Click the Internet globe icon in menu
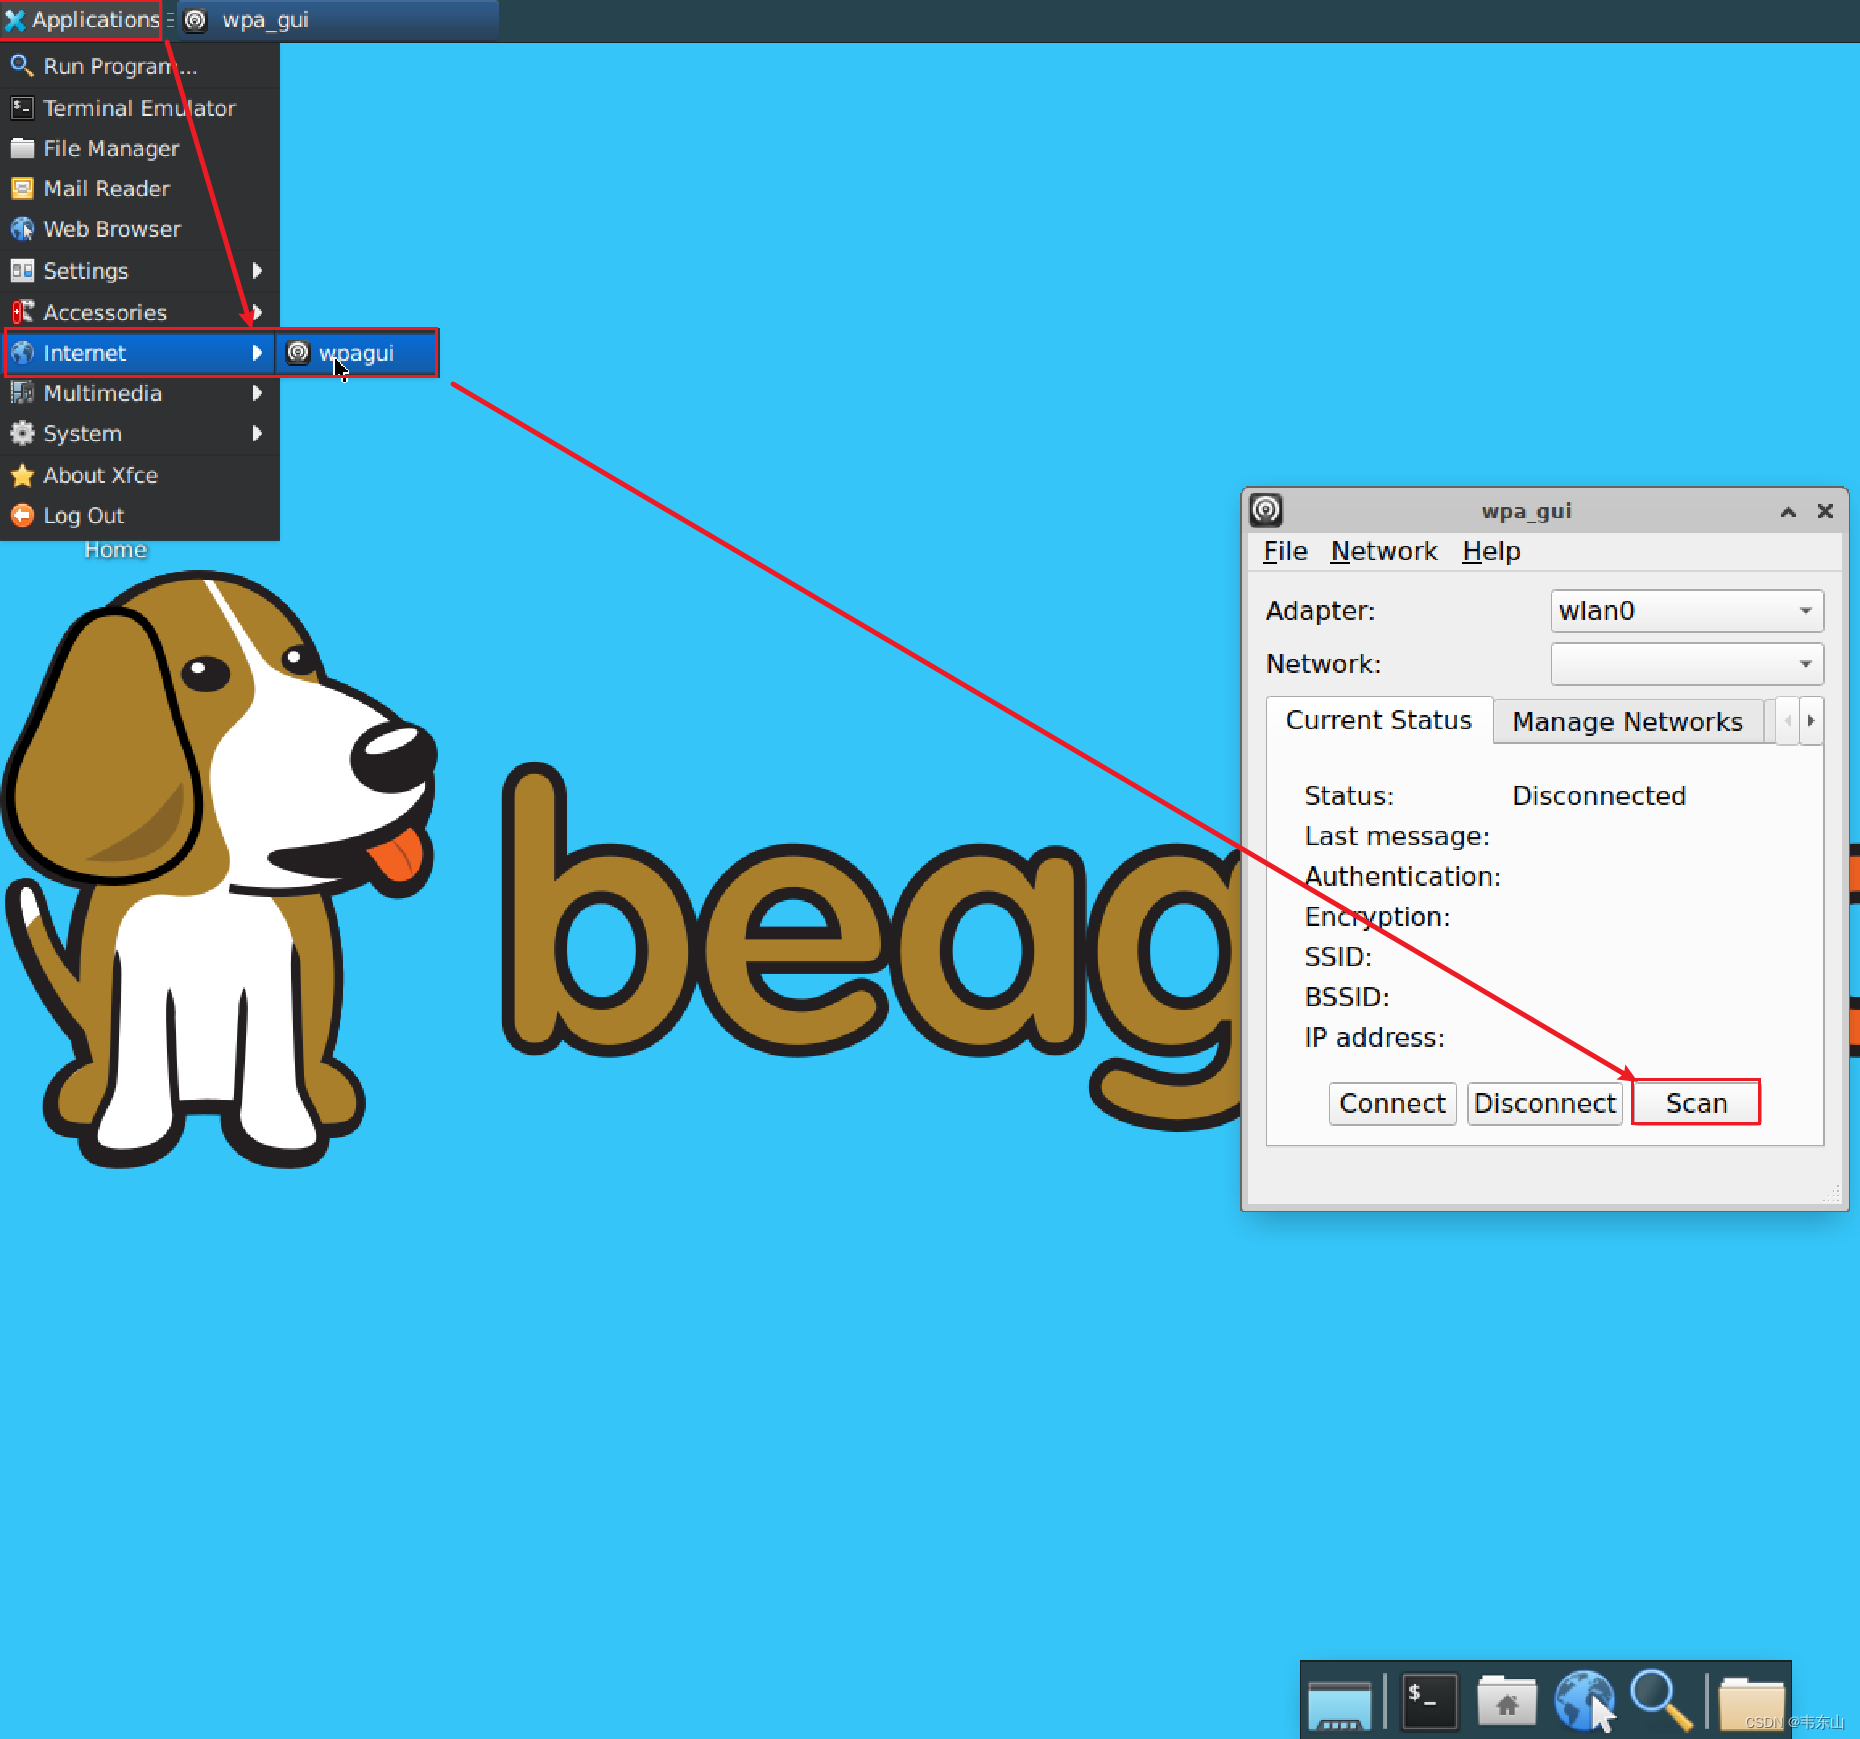The image size is (1860, 1739). 22,353
